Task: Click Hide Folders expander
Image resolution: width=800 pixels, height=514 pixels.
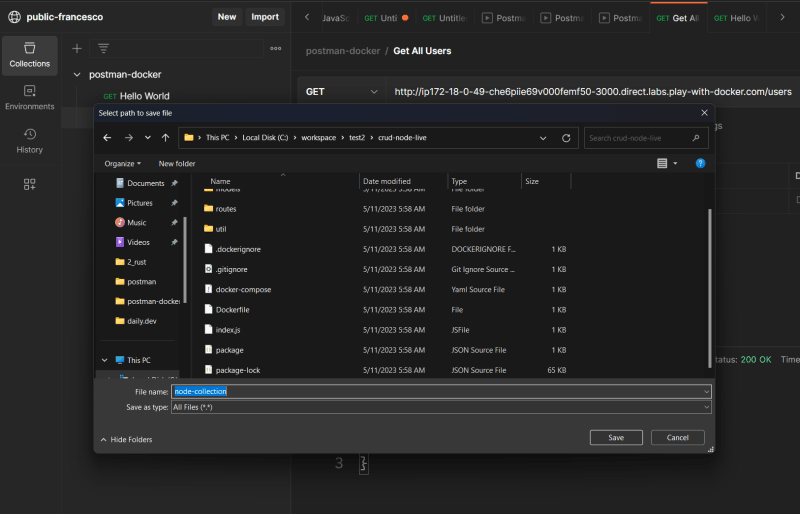Action: [x=126, y=439]
